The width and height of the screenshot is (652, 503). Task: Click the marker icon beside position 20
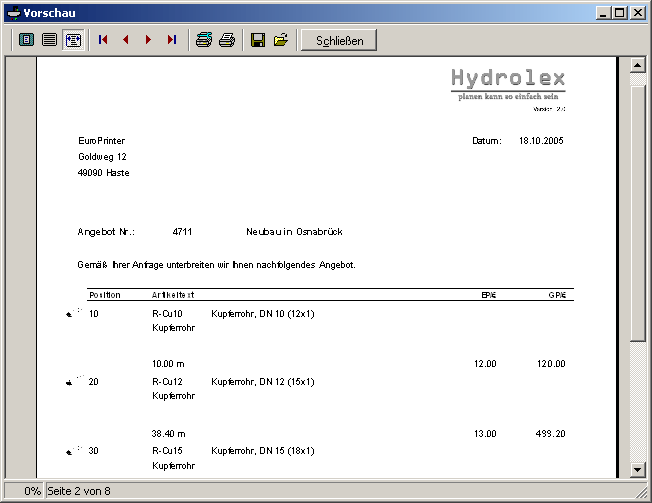pos(70,381)
